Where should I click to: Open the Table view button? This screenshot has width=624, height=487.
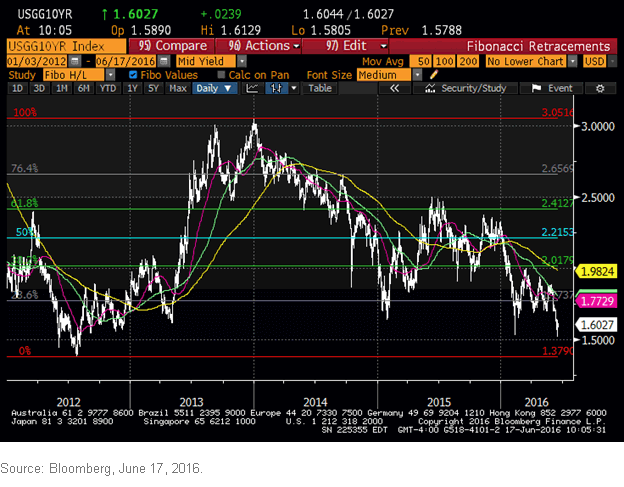click(320, 88)
